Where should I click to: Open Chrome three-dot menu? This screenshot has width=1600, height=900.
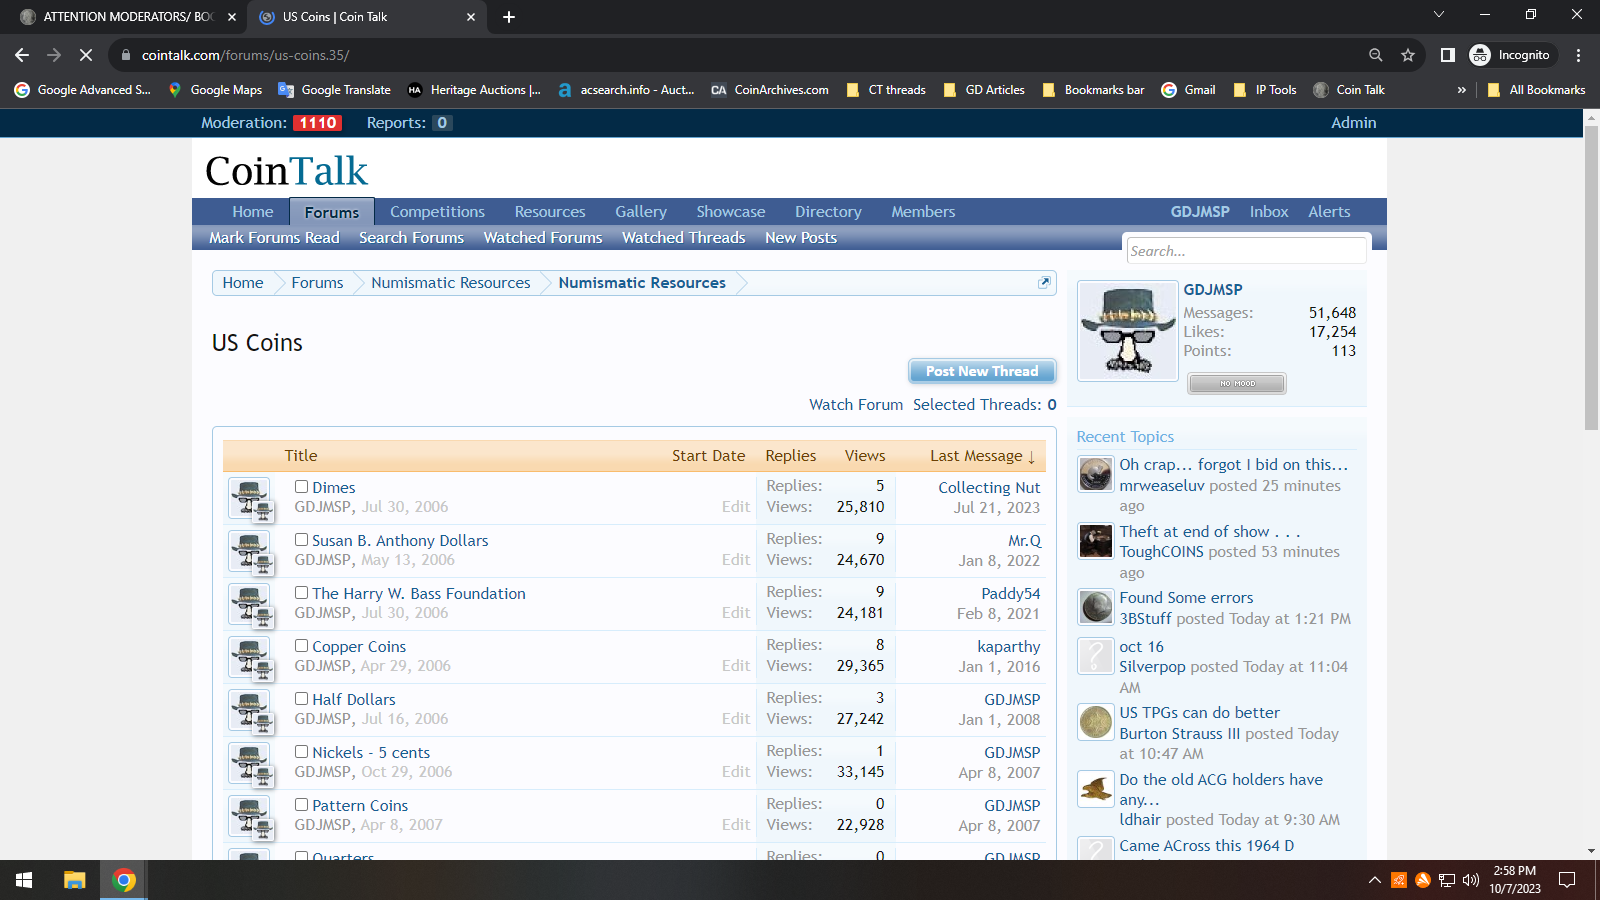pyautogui.click(x=1578, y=55)
